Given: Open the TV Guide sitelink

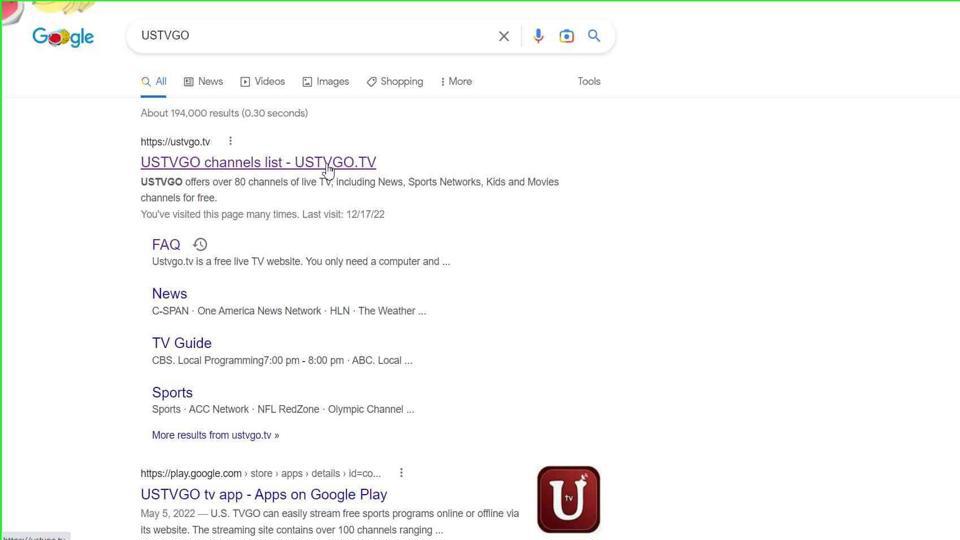Looking at the screenshot, I should click(182, 343).
